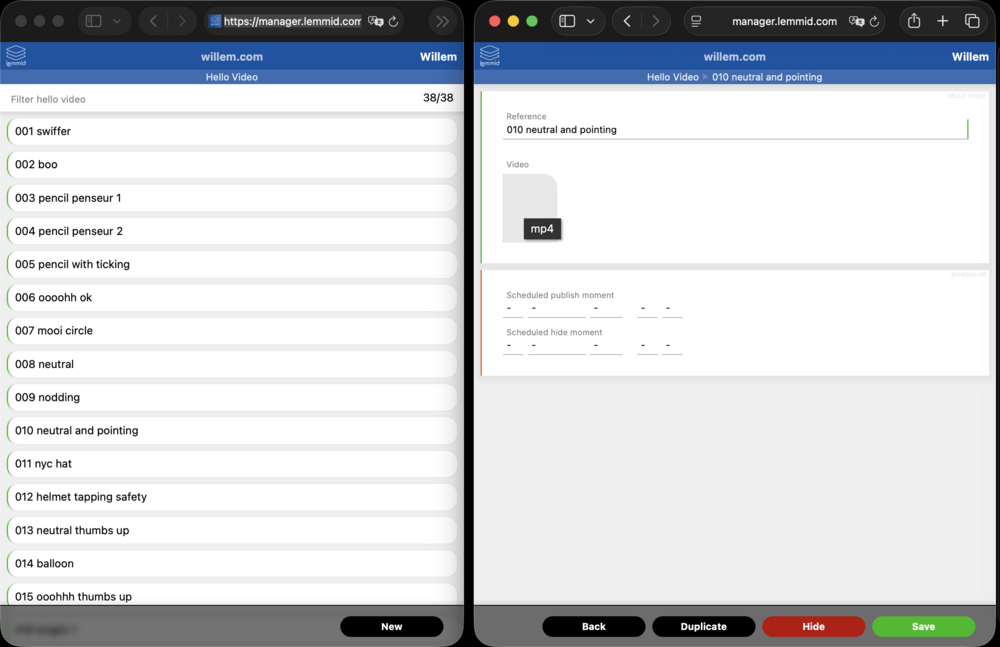Image resolution: width=1000 pixels, height=647 pixels.
Task: Click the Share icon in the right window toolbar
Action: pos(913,20)
